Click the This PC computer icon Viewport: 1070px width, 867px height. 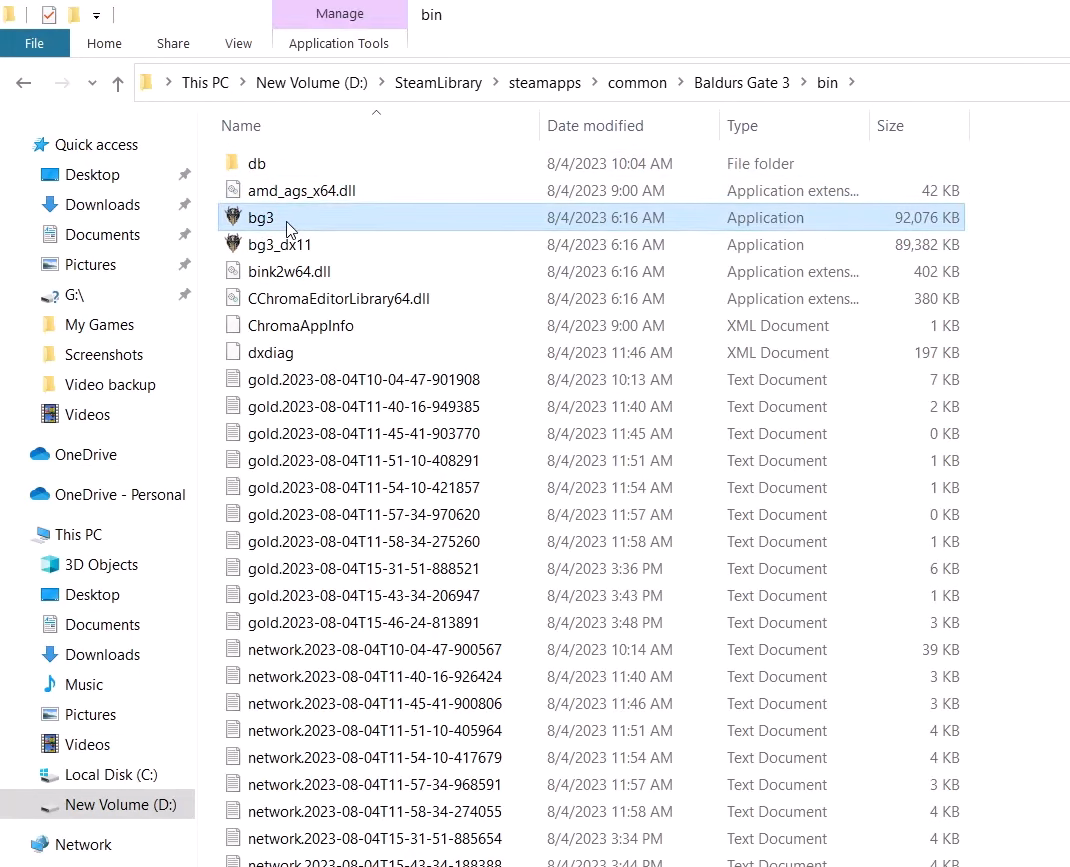pos(41,534)
